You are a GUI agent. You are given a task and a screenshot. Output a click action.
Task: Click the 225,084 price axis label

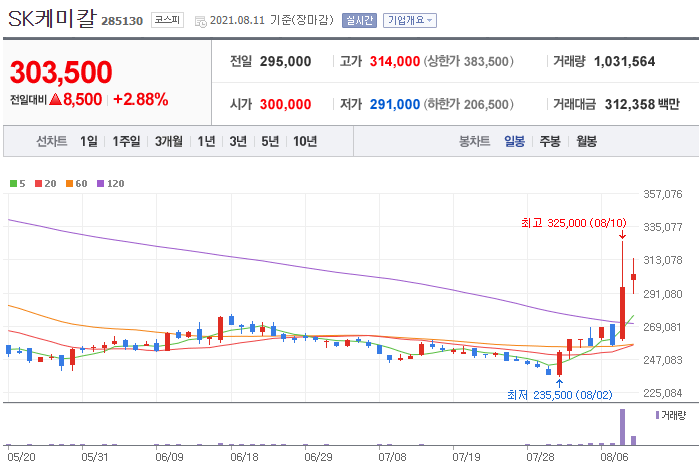point(662,393)
